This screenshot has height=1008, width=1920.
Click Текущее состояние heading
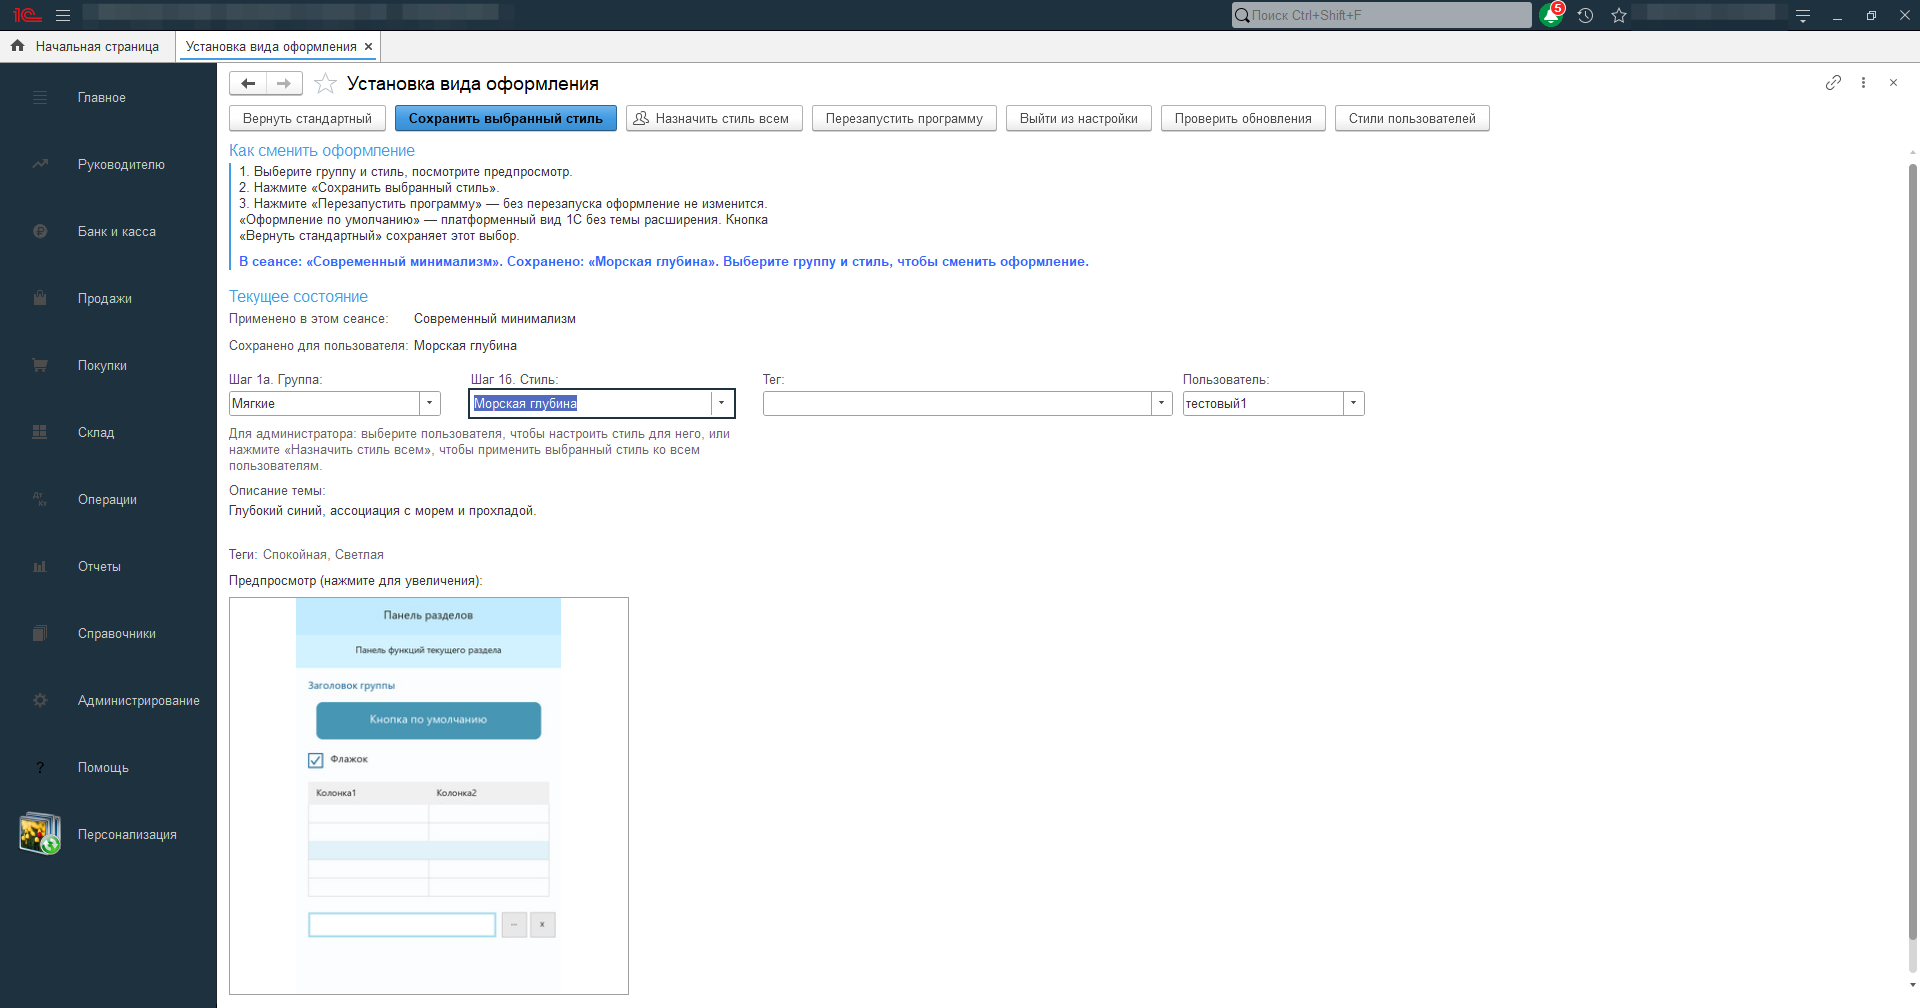[298, 297]
